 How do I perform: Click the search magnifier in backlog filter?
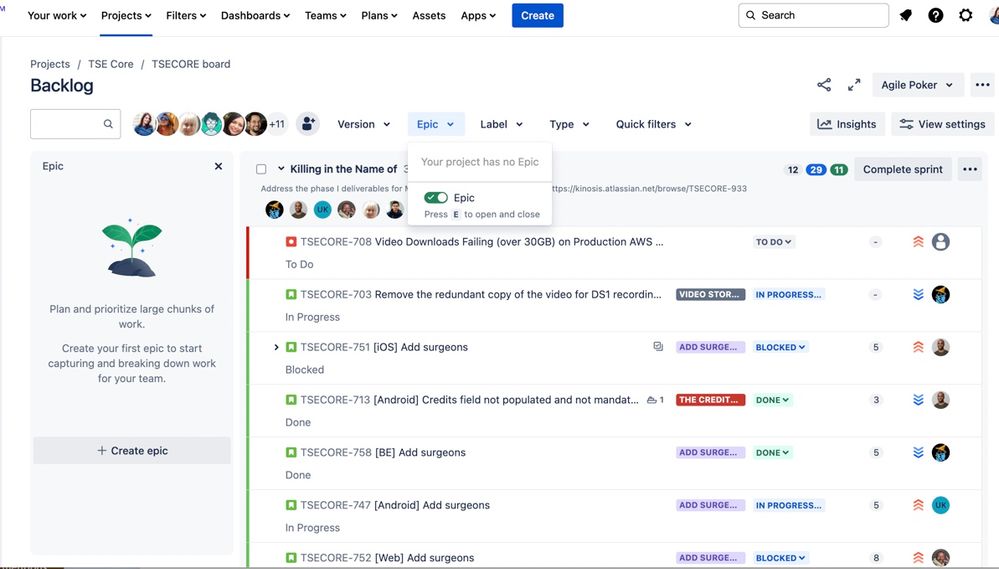click(108, 124)
